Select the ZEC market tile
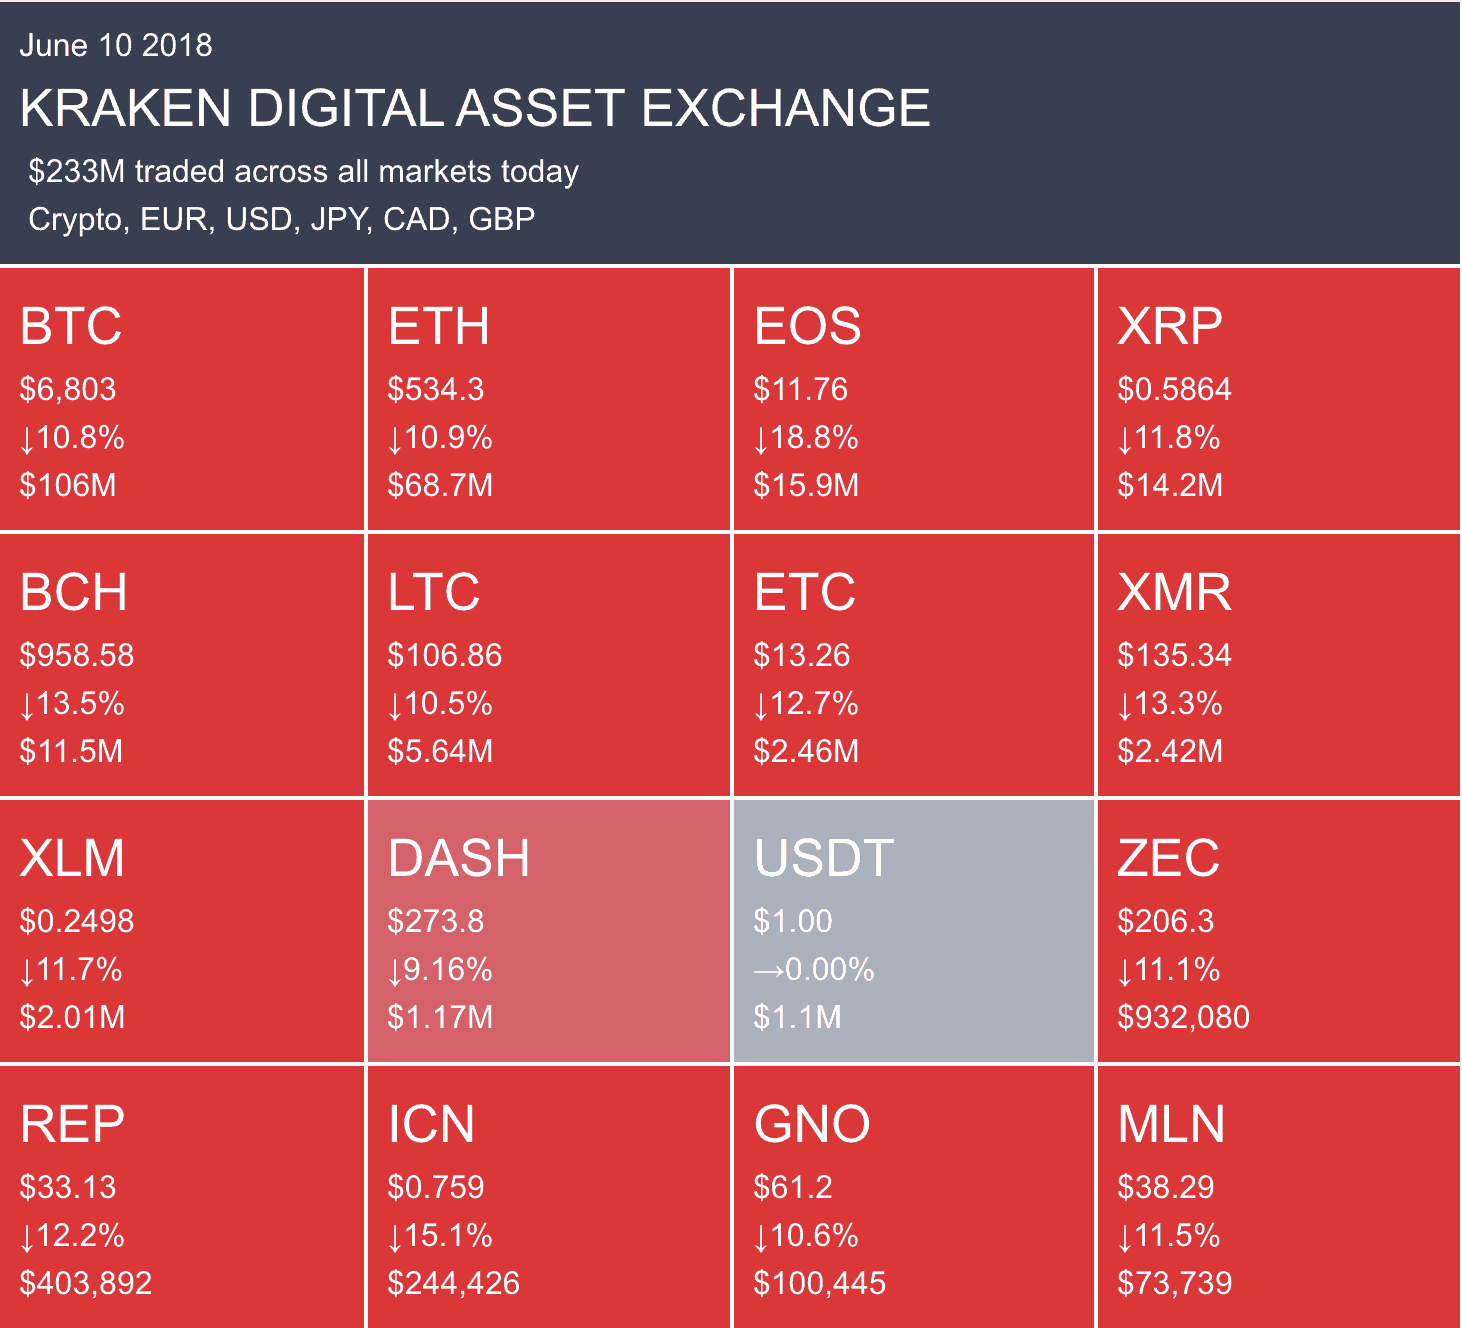The width and height of the screenshot is (1462, 1328). [1279, 931]
